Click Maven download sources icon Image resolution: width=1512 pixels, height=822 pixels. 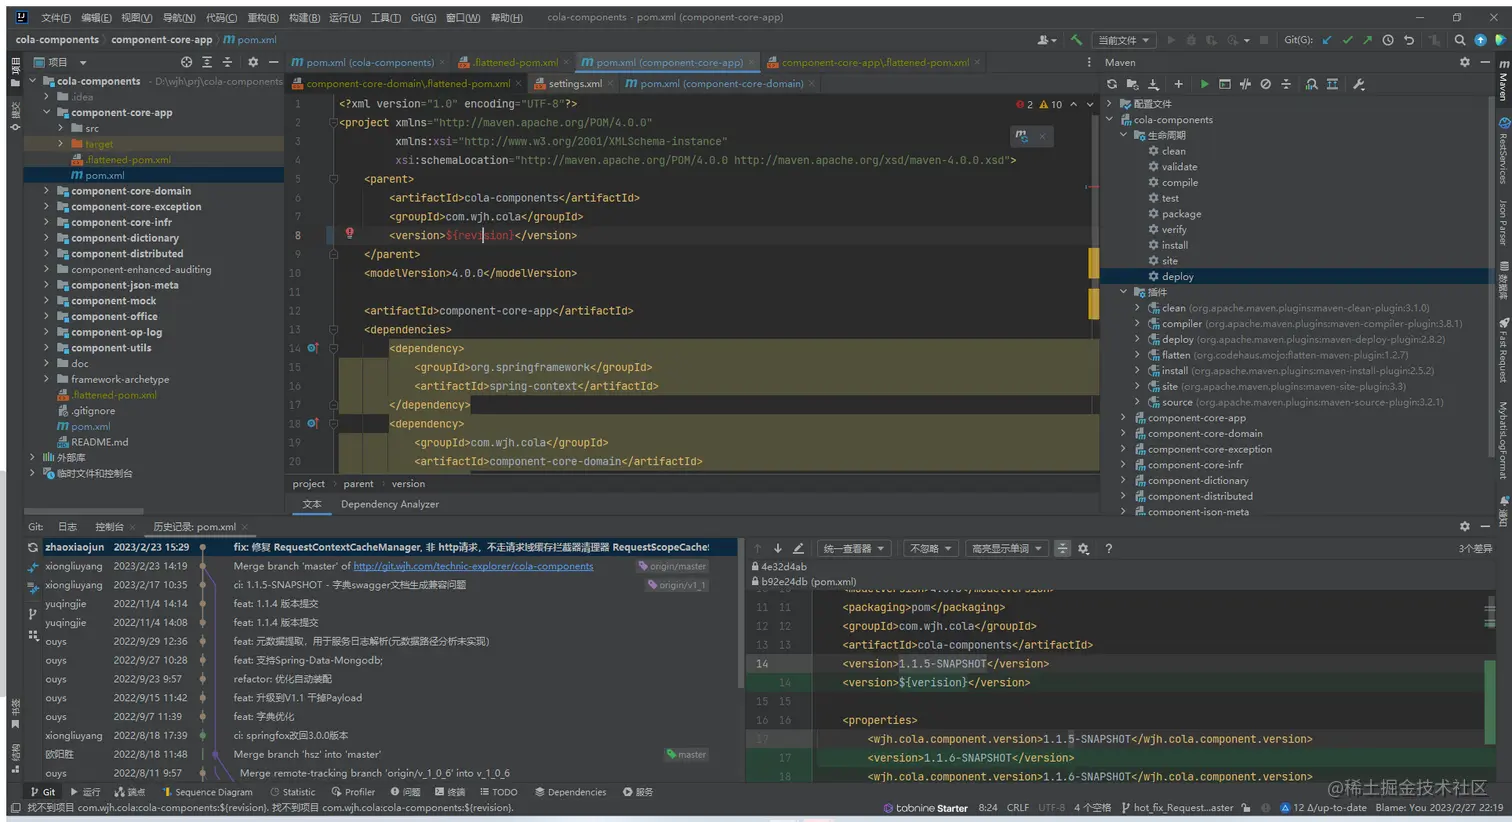pos(1153,84)
